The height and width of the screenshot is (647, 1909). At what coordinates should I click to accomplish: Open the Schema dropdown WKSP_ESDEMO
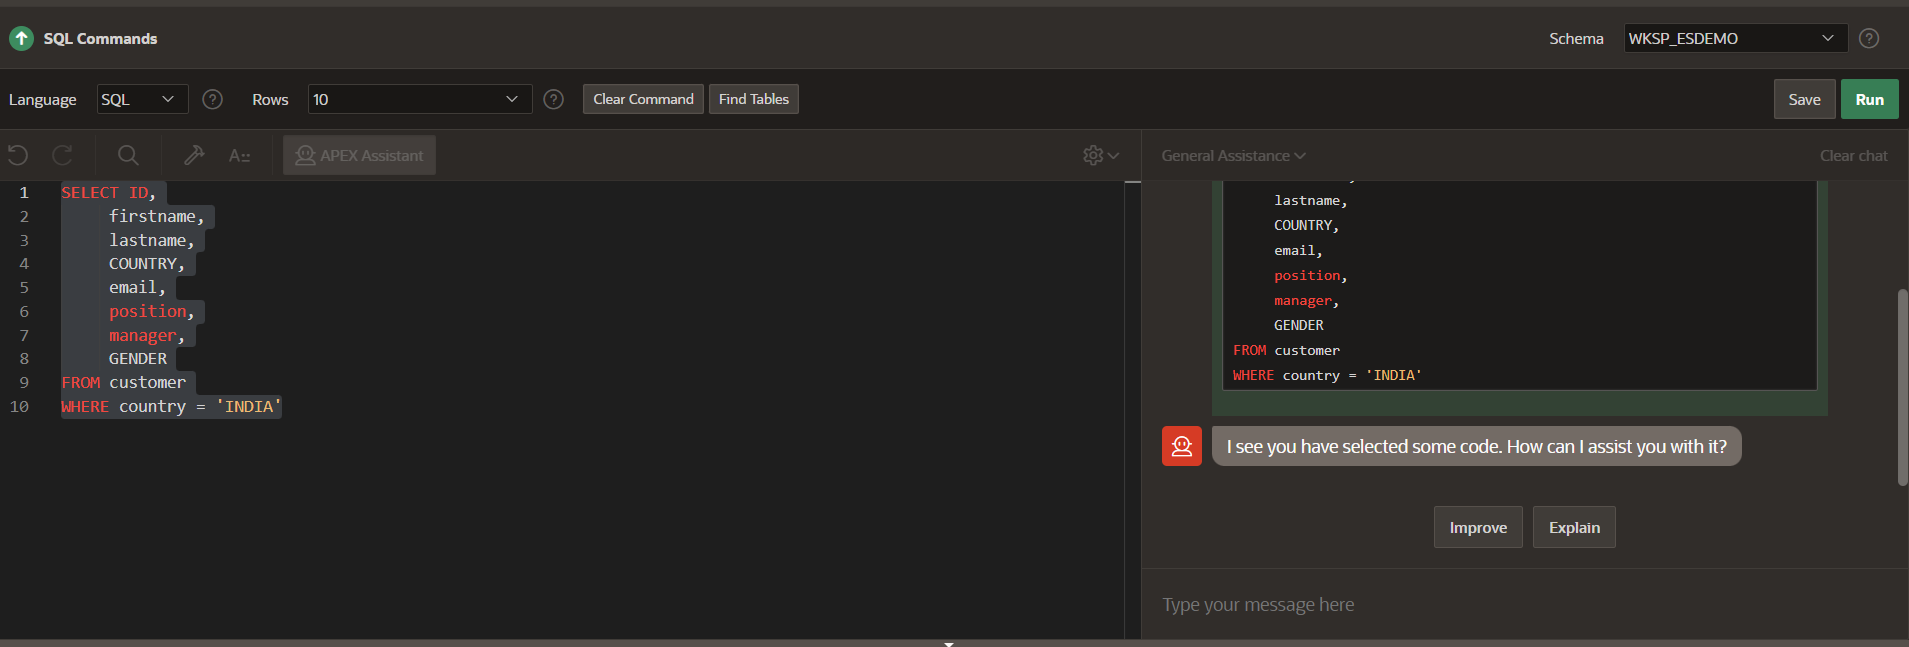[x=1735, y=38]
